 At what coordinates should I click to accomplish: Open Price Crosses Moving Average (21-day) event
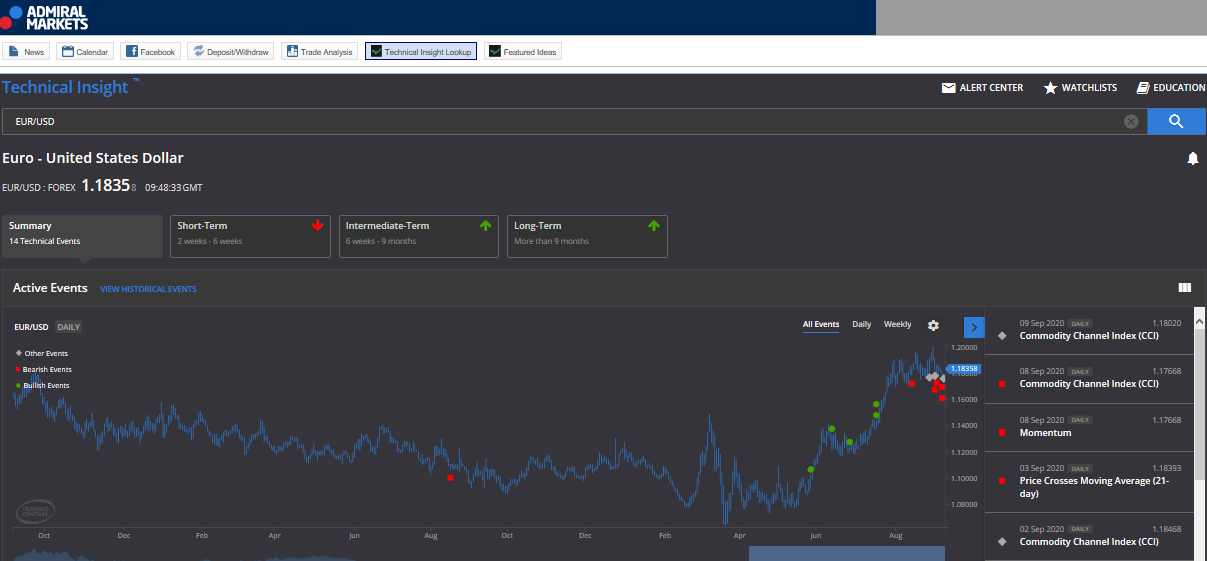tap(1089, 482)
